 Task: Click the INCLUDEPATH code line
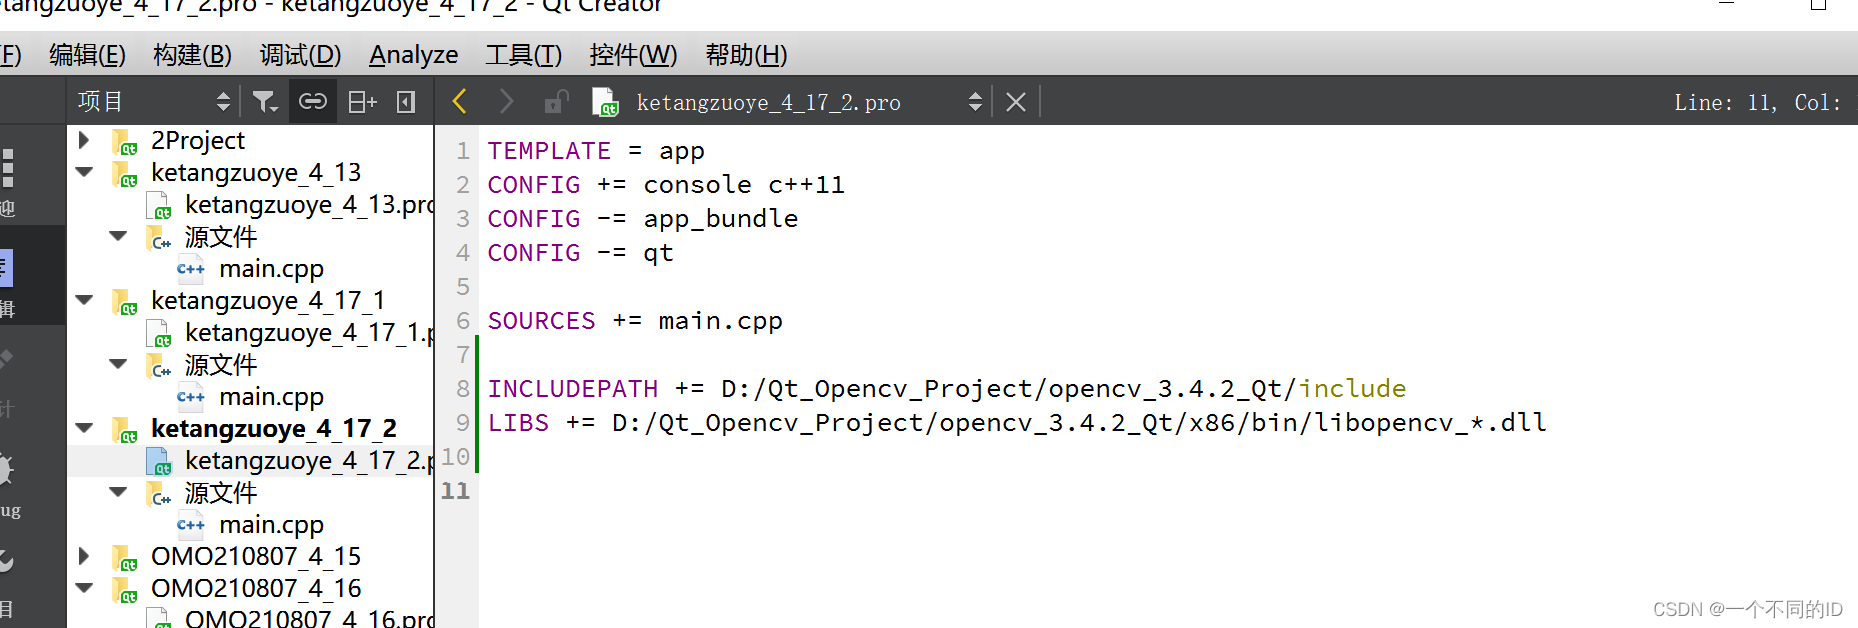pyautogui.click(x=947, y=389)
